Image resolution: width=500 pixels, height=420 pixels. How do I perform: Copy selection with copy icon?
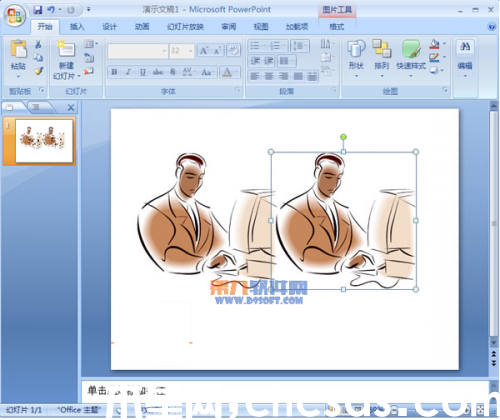(38, 57)
